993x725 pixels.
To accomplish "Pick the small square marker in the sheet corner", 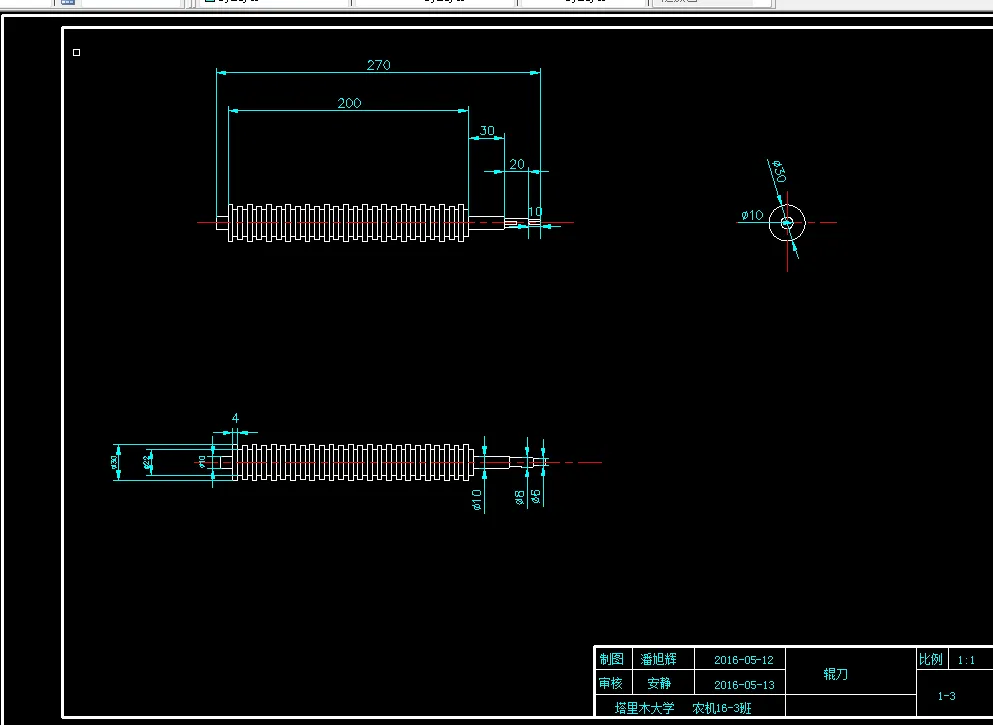I will coord(77,53).
